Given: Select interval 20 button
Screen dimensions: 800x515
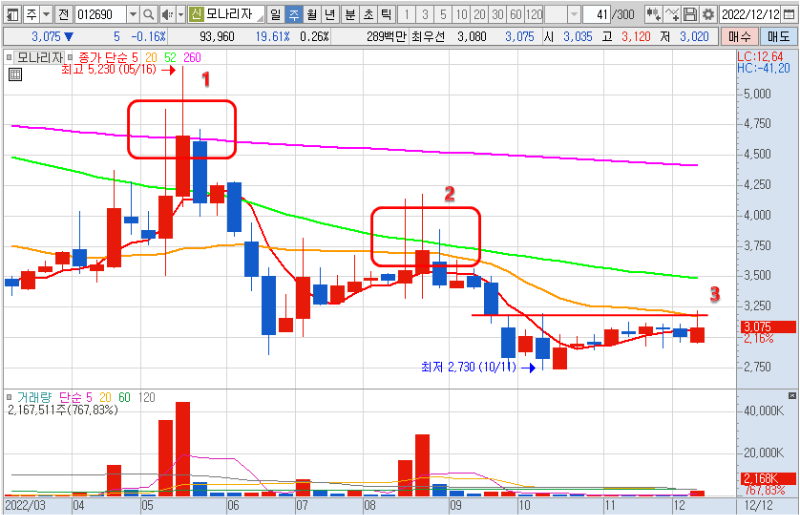Looking at the screenshot, I should click(480, 14).
